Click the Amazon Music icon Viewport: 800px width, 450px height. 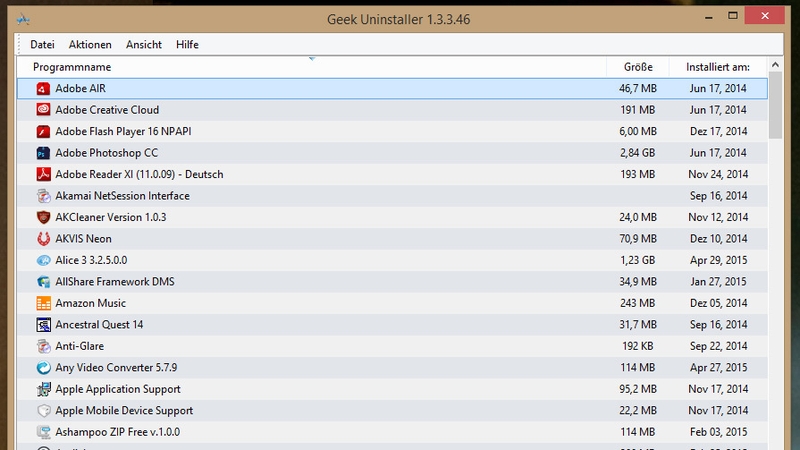tap(43, 303)
